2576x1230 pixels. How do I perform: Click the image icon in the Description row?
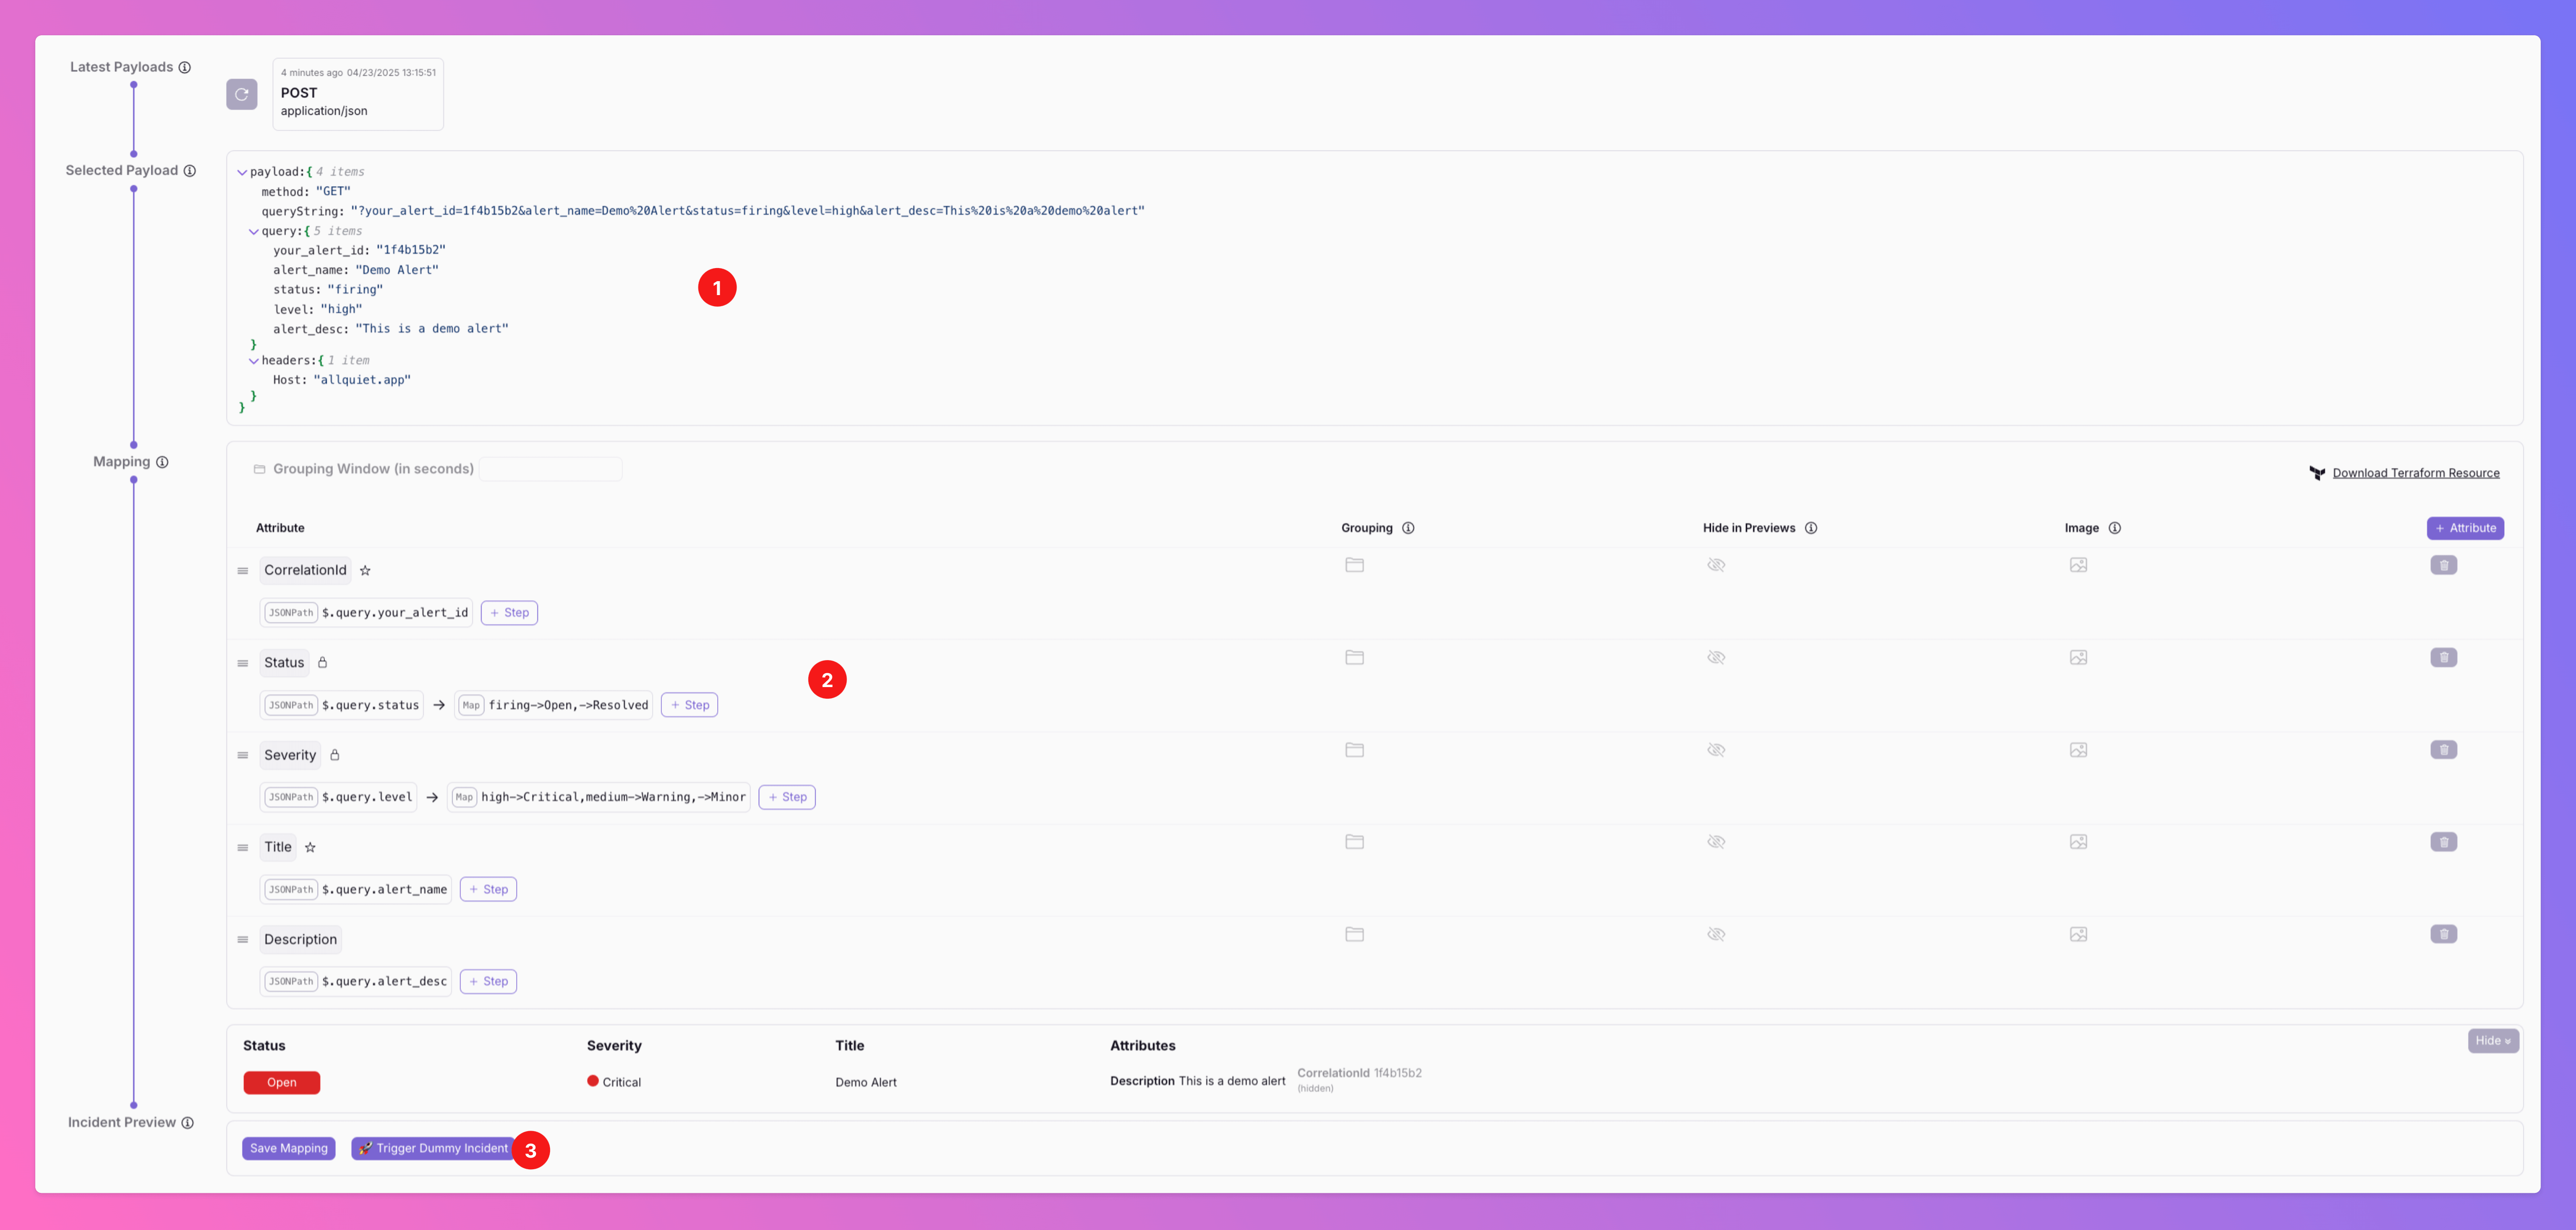pos(2078,934)
